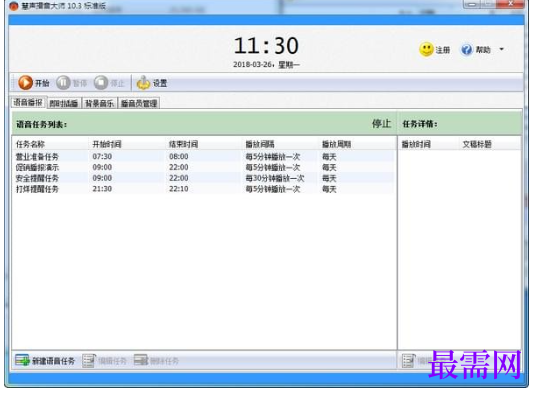Image resolution: width=540 pixels, height=396 pixels.
Task: Click the edit icon under task details panel
Action: [x=409, y=361]
